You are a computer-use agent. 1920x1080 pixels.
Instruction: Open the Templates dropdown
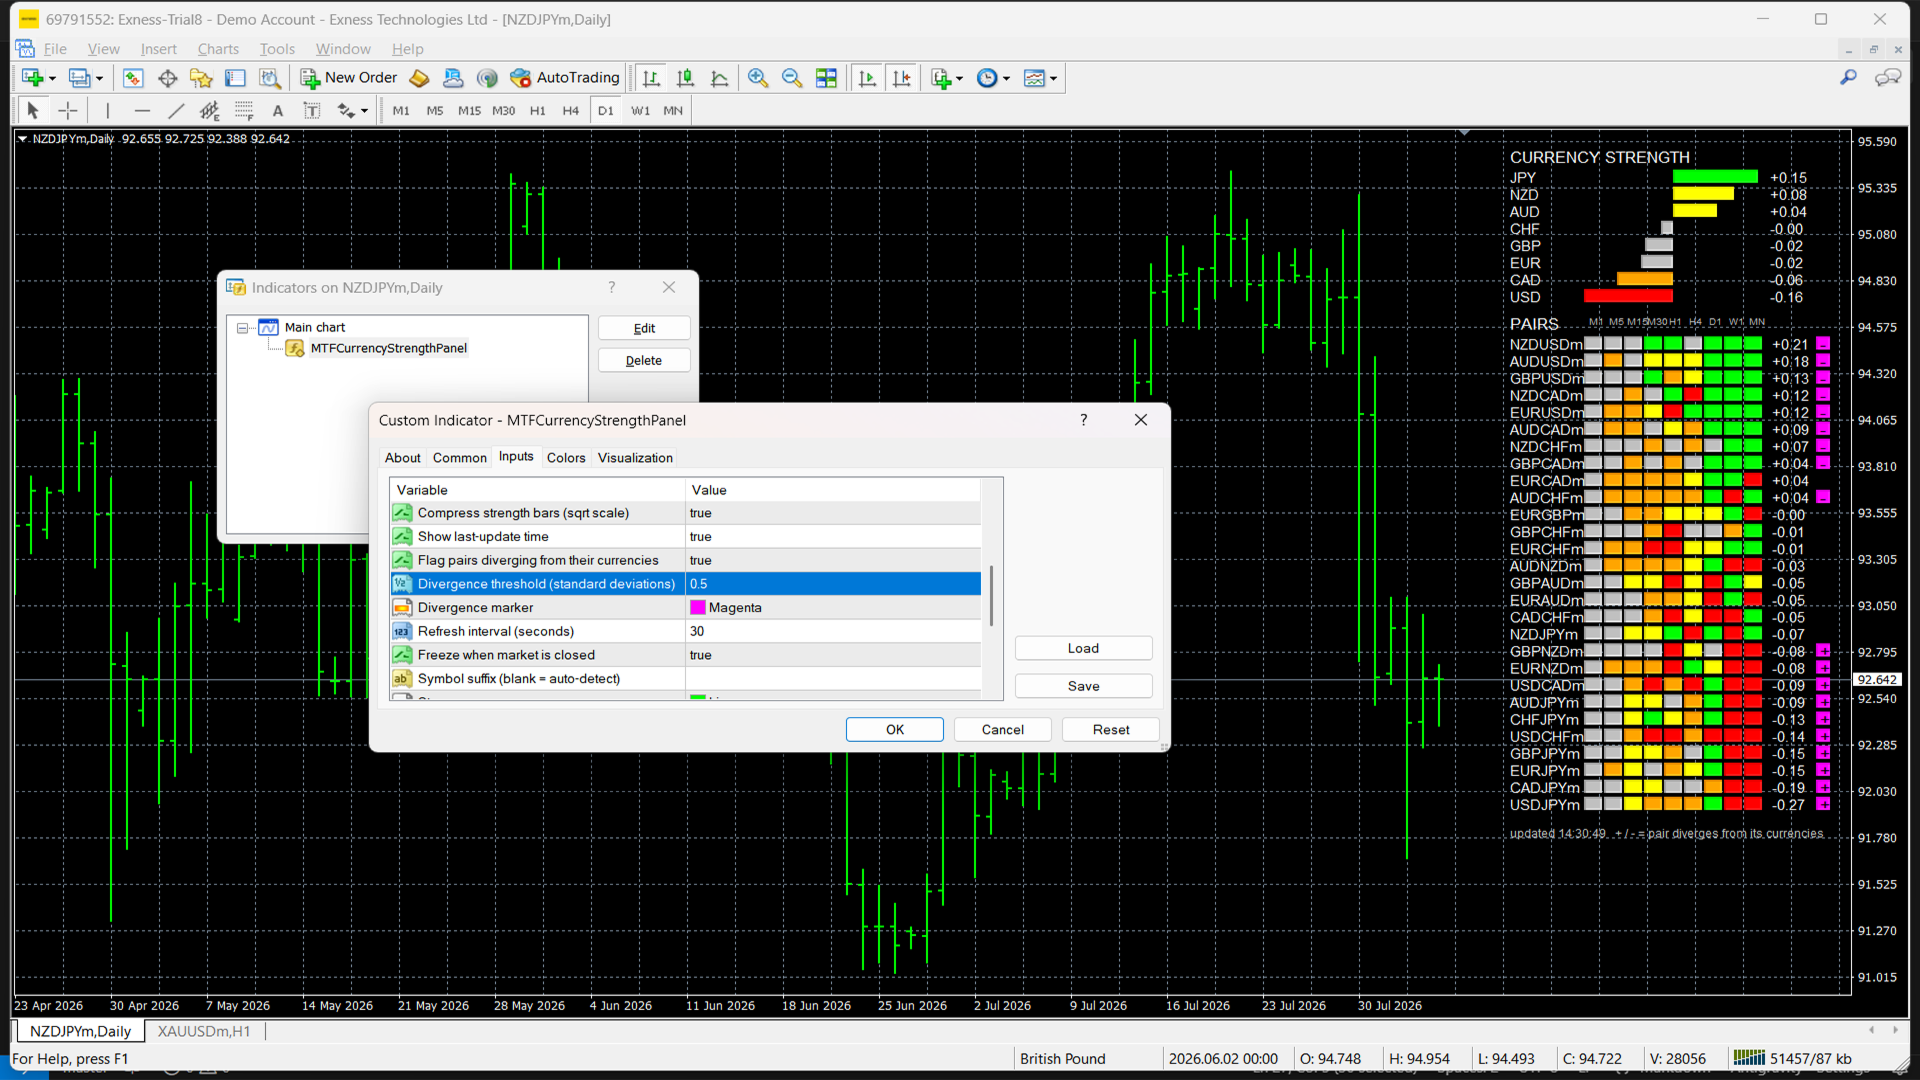pyautogui.click(x=1040, y=78)
